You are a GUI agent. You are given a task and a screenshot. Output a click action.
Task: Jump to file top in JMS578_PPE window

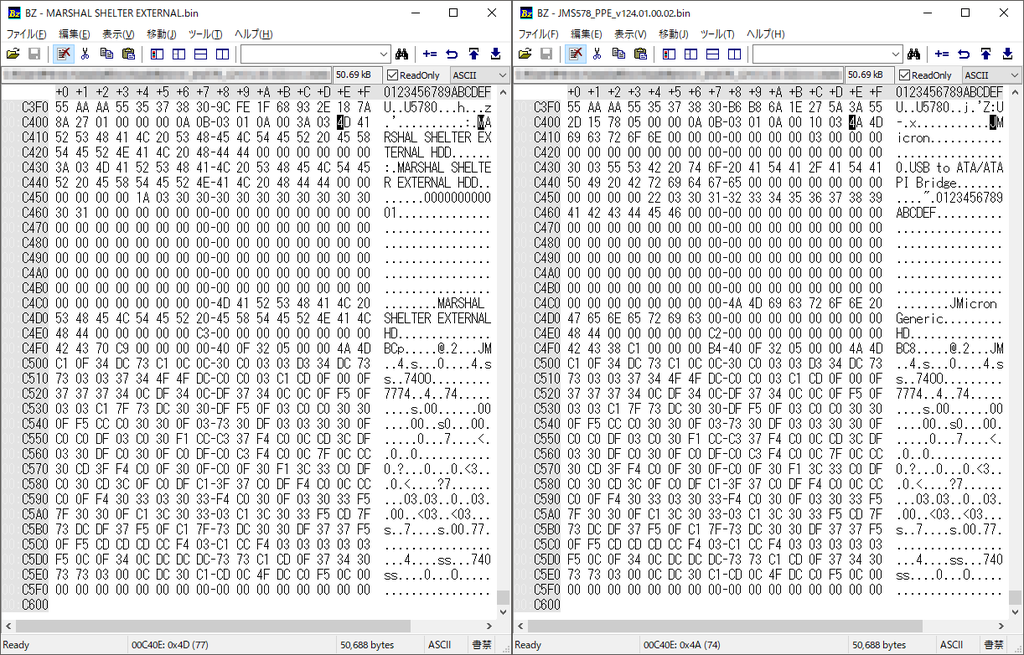(x=985, y=54)
